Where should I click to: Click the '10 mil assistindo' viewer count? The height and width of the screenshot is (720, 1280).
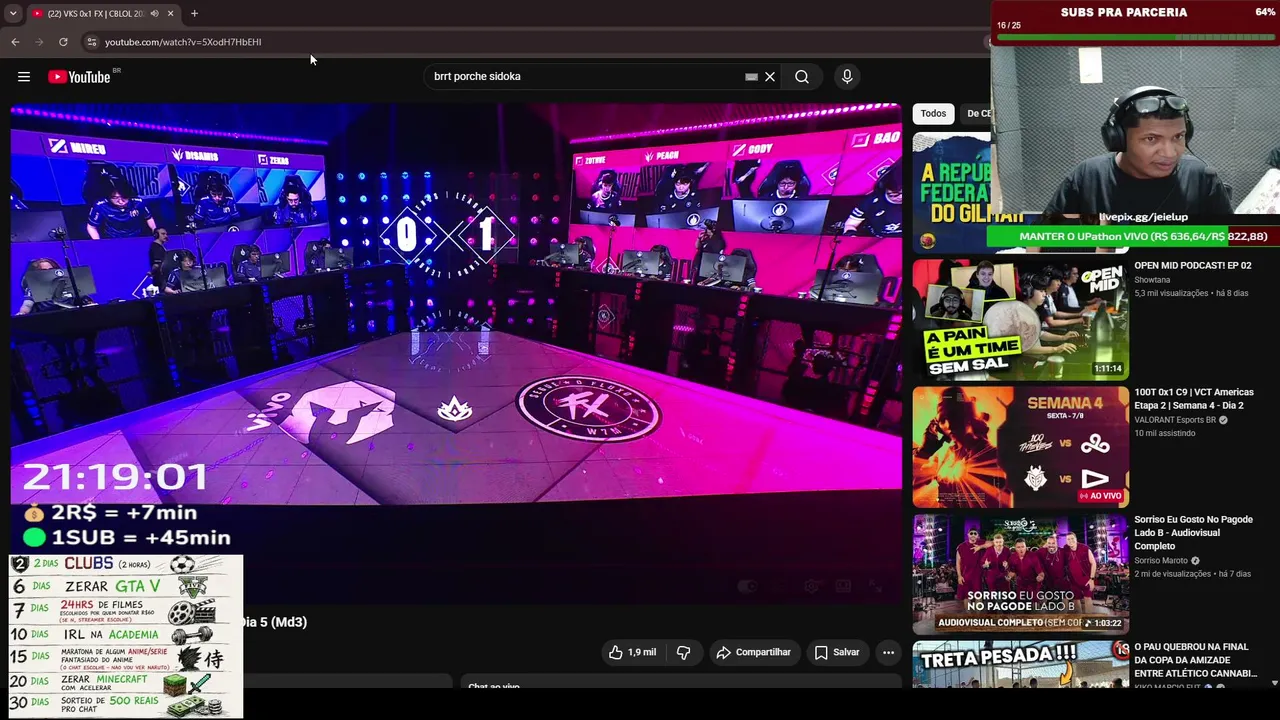tap(1164, 433)
